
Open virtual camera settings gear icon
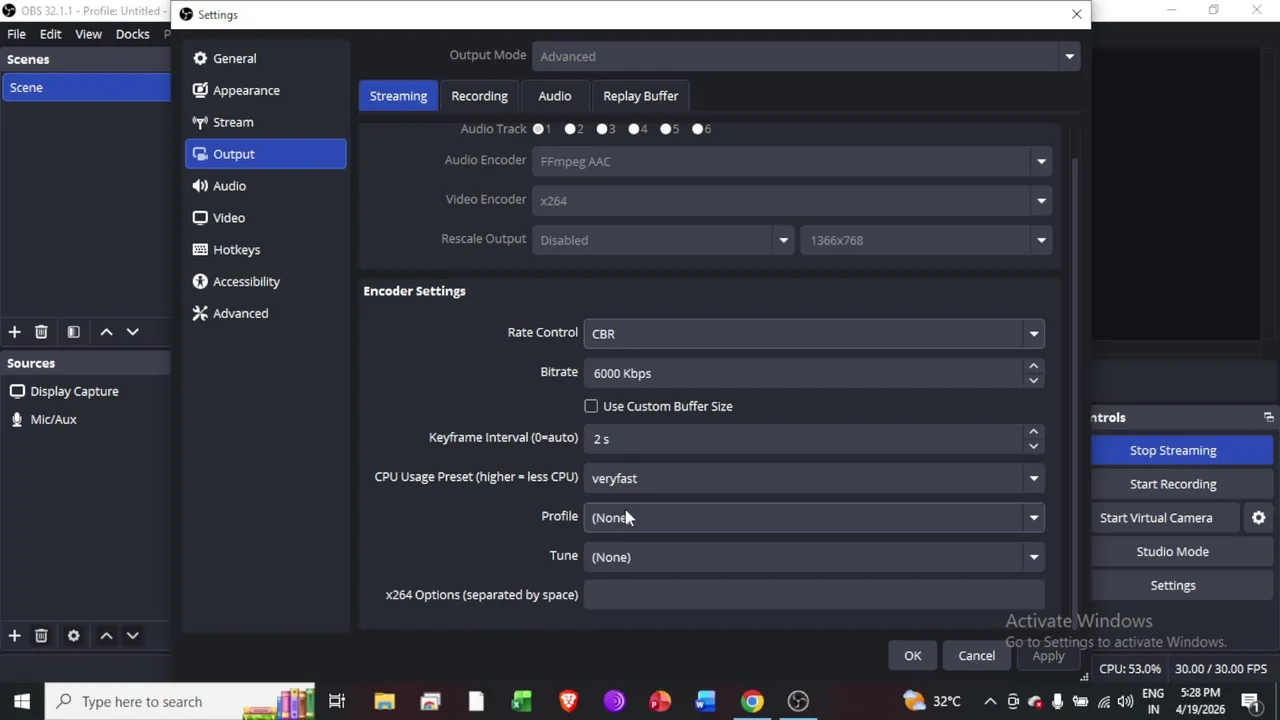click(x=1258, y=518)
